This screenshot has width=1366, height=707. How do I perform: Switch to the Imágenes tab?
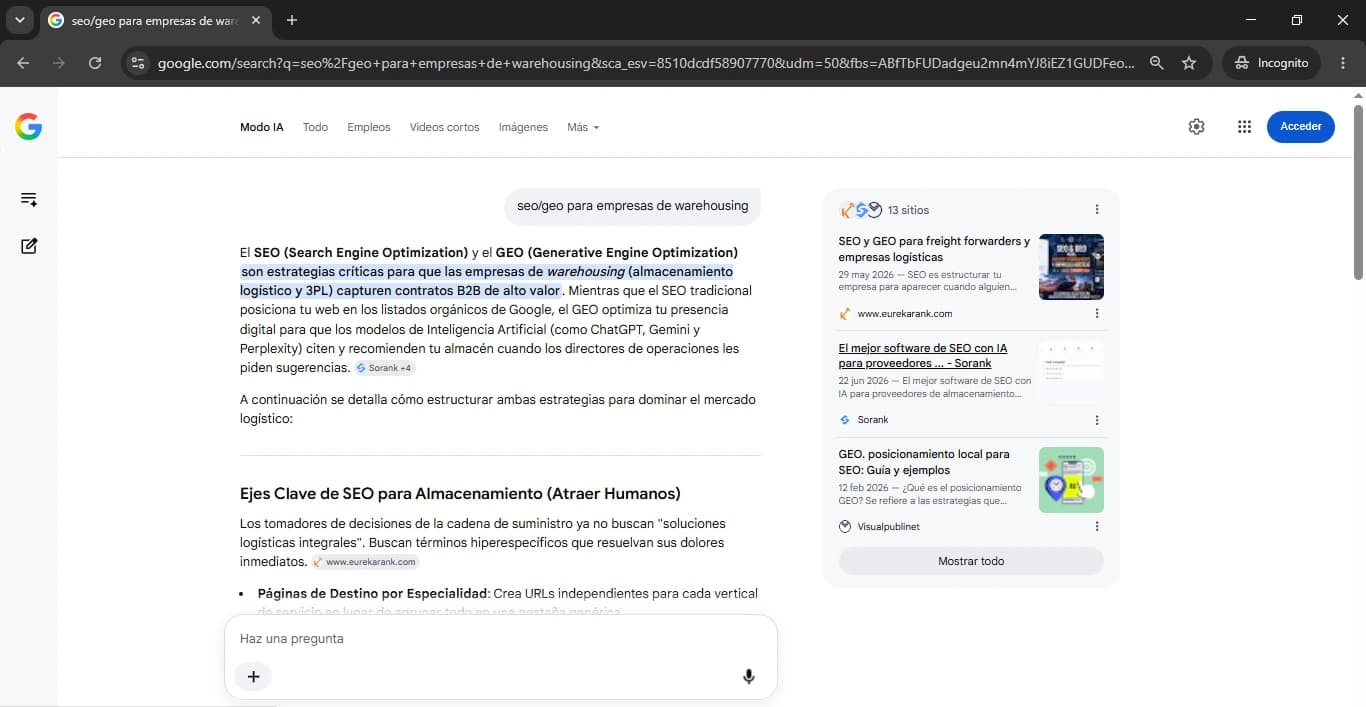click(523, 128)
